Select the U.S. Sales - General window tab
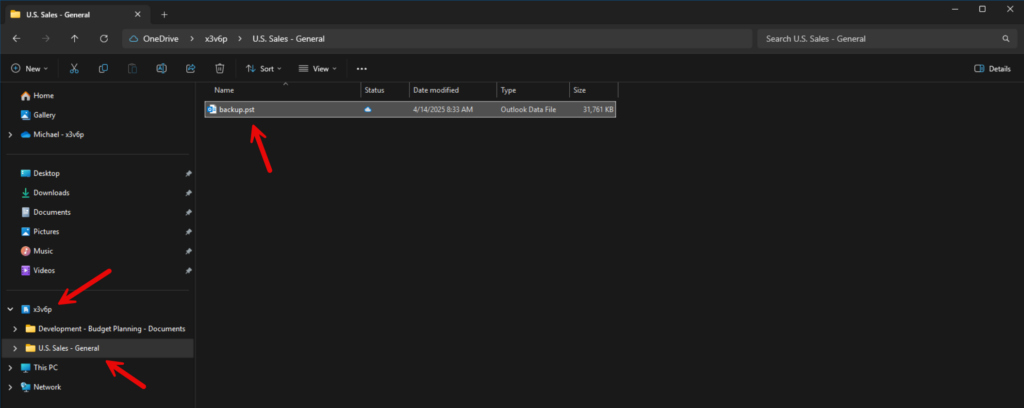Viewport: 1024px width, 408px height. pos(77,14)
